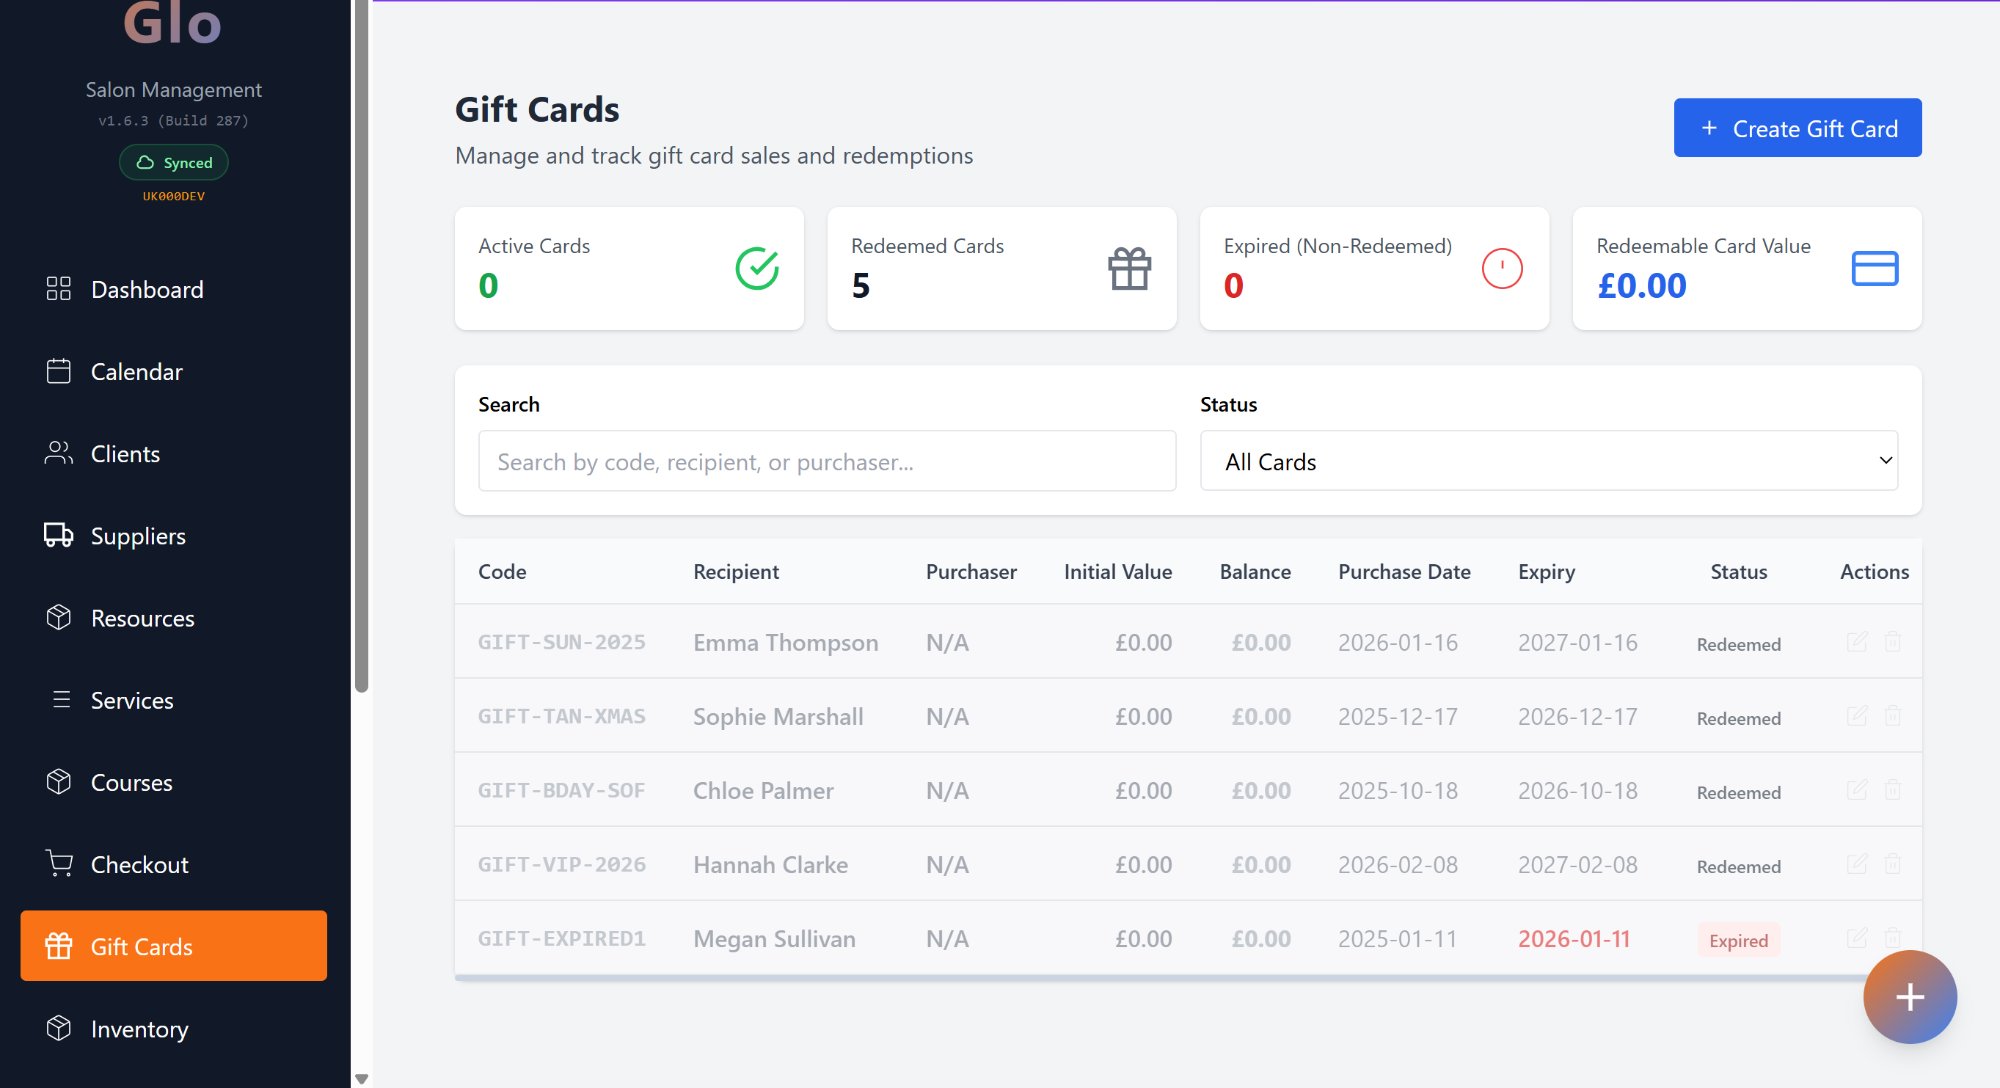
Task: Click the Redeemed status label for Hannah Clarke
Action: (1738, 866)
